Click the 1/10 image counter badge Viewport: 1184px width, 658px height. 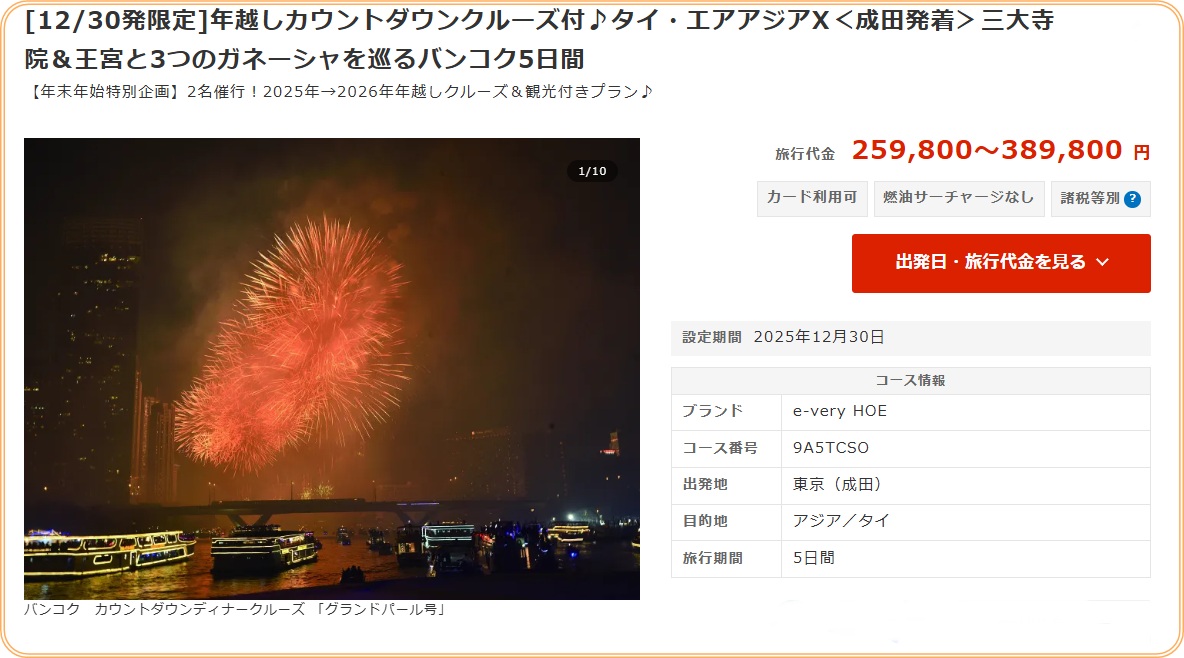[x=592, y=171]
